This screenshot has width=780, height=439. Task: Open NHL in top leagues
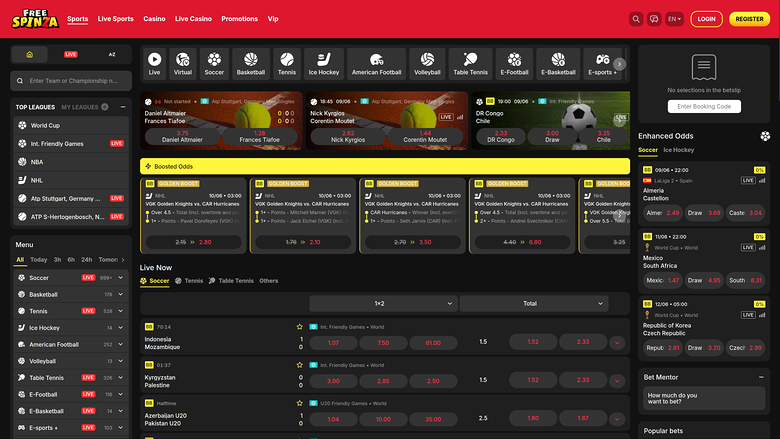pos(71,180)
